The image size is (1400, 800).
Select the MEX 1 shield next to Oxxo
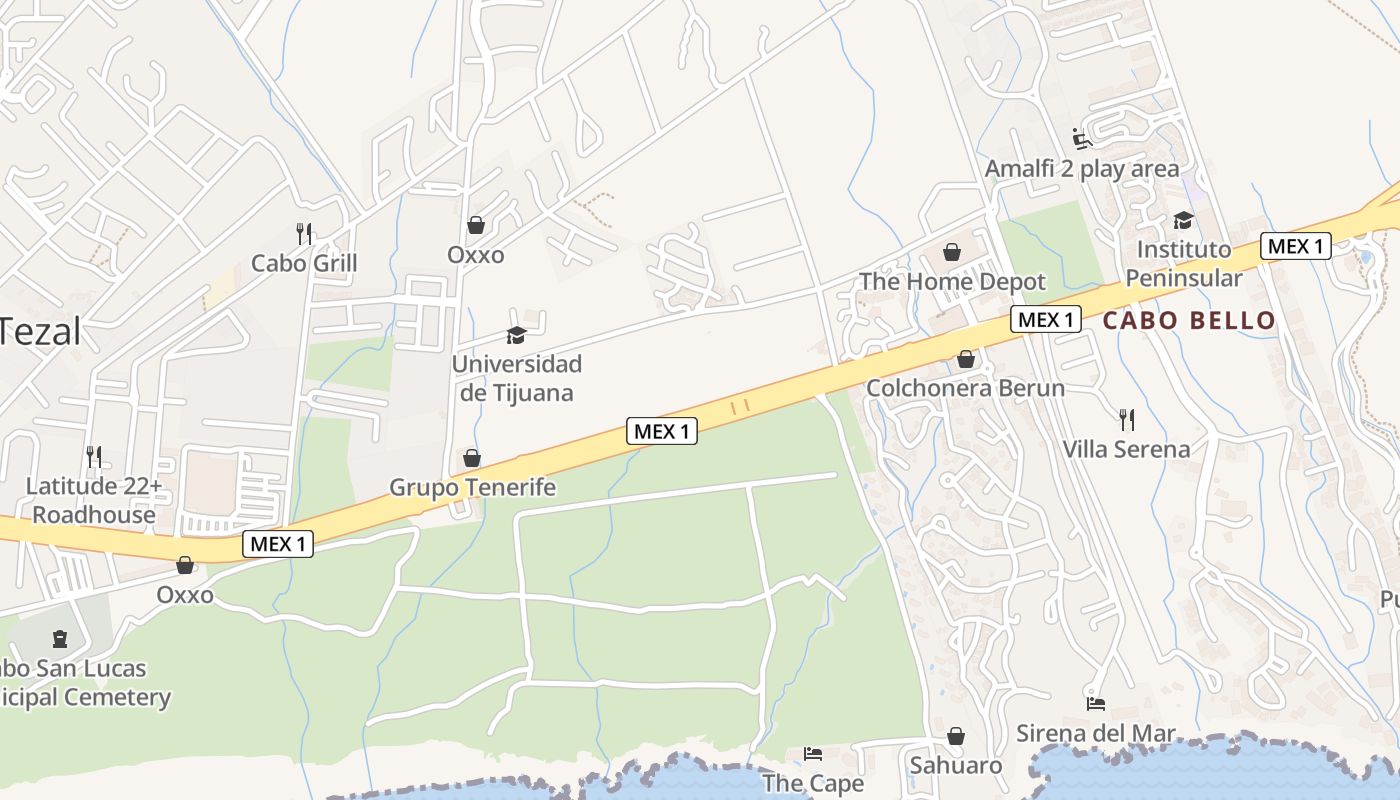pyautogui.click(x=278, y=544)
